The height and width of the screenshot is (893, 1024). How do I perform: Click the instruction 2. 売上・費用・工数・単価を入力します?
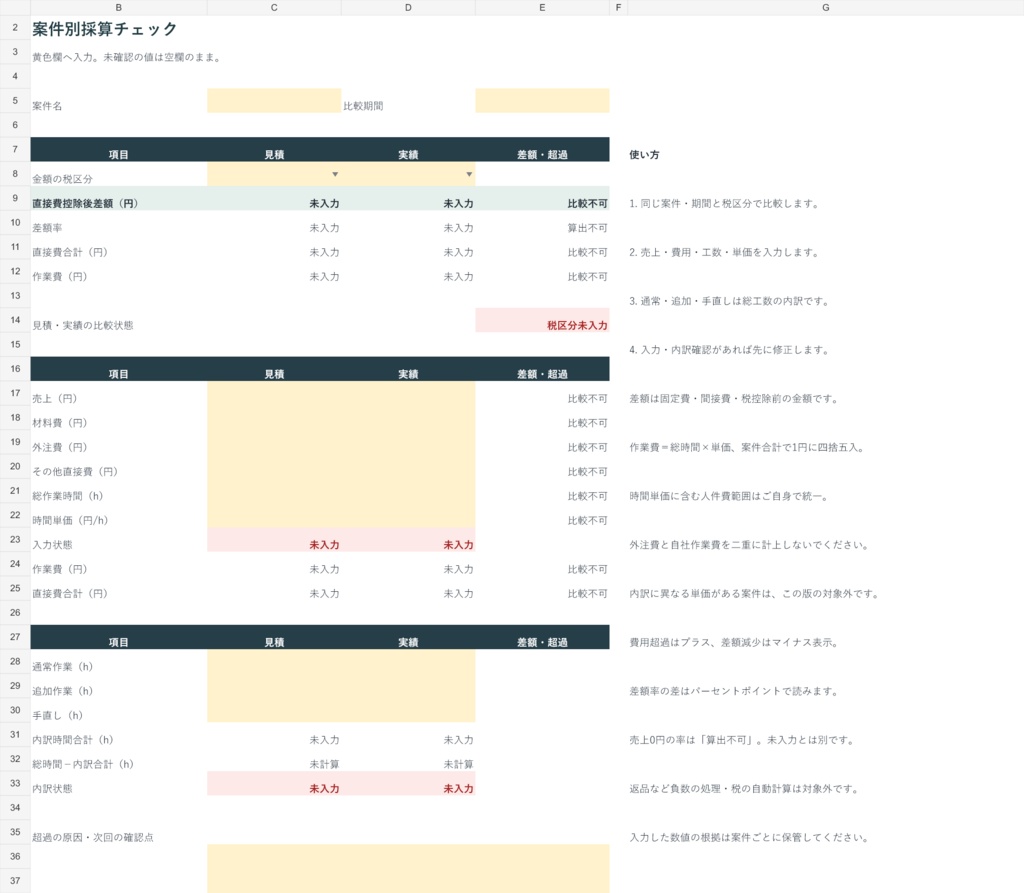(x=724, y=252)
